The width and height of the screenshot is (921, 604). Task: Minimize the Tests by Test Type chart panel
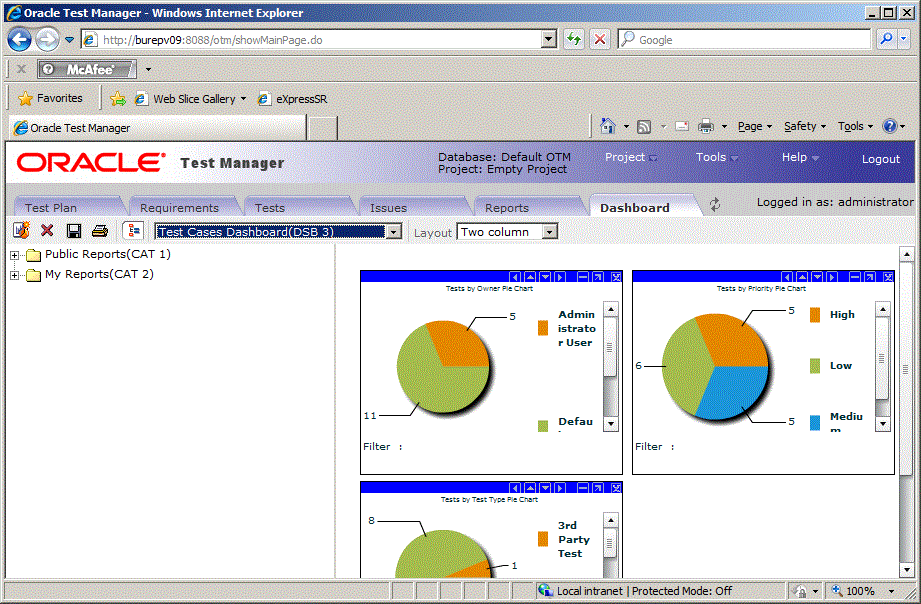(583, 488)
